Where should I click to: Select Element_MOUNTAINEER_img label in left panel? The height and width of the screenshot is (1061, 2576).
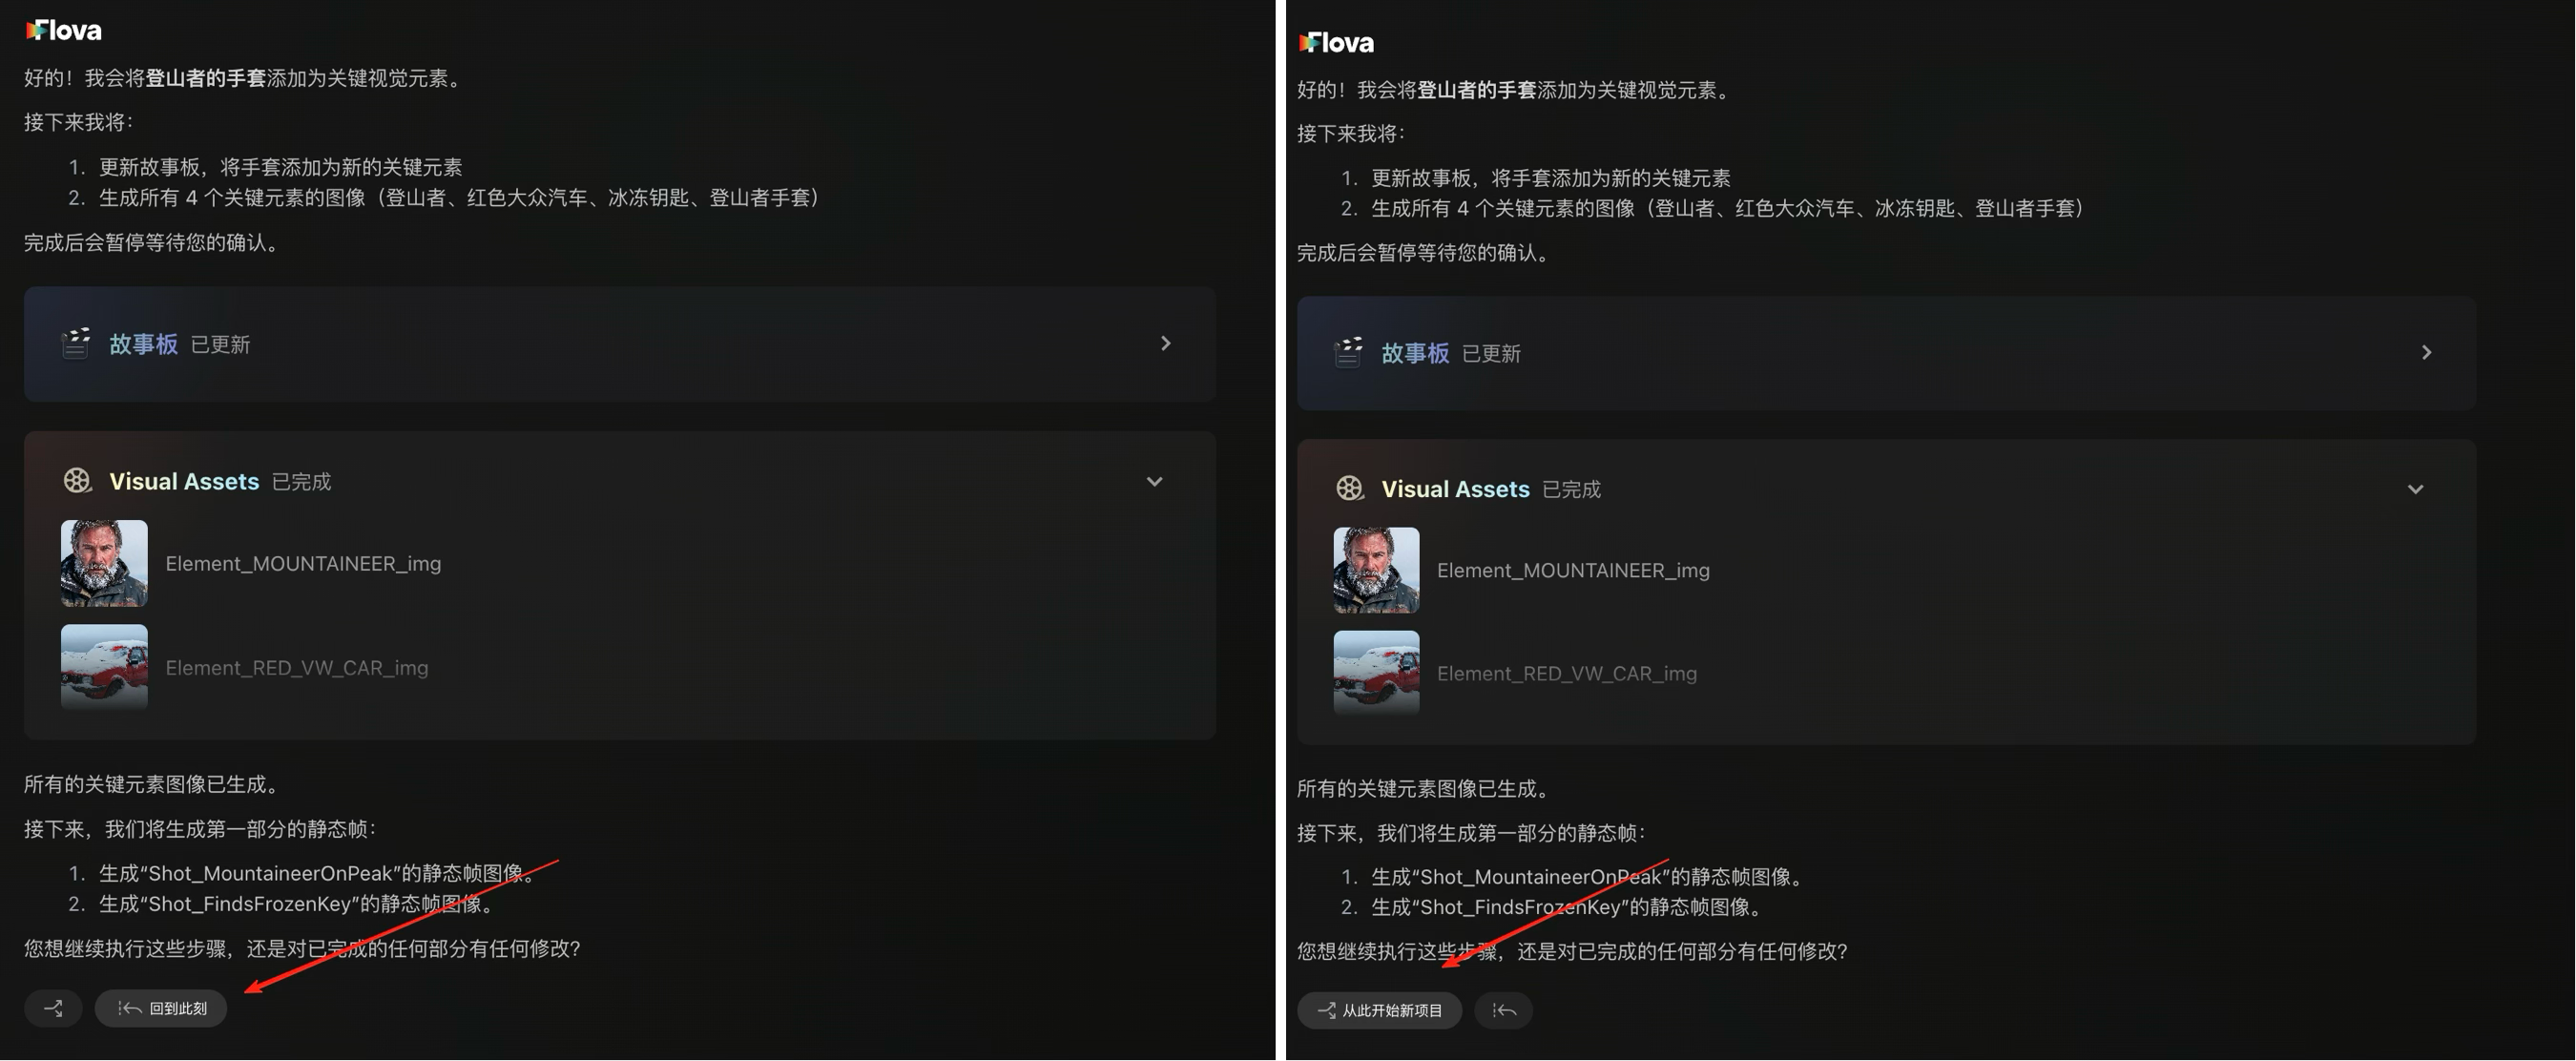[303, 563]
